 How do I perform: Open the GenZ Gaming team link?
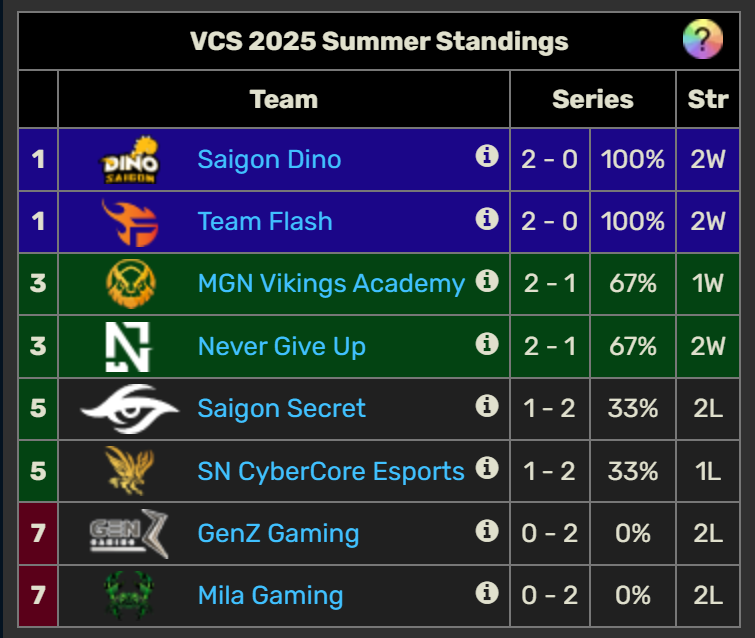coord(278,534)
